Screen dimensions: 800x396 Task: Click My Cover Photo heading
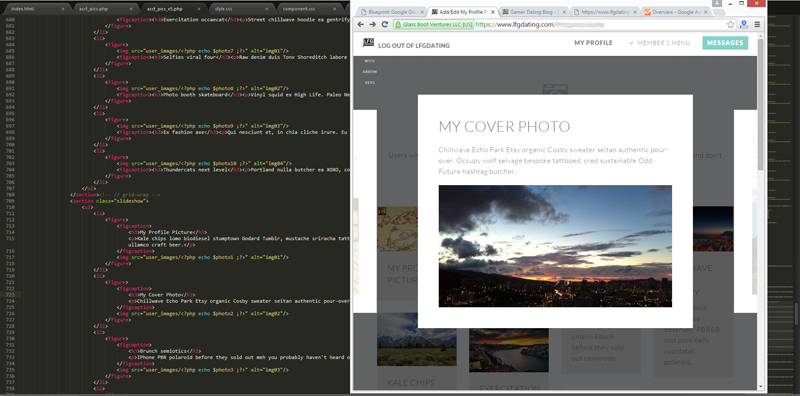tap(504, 127)
